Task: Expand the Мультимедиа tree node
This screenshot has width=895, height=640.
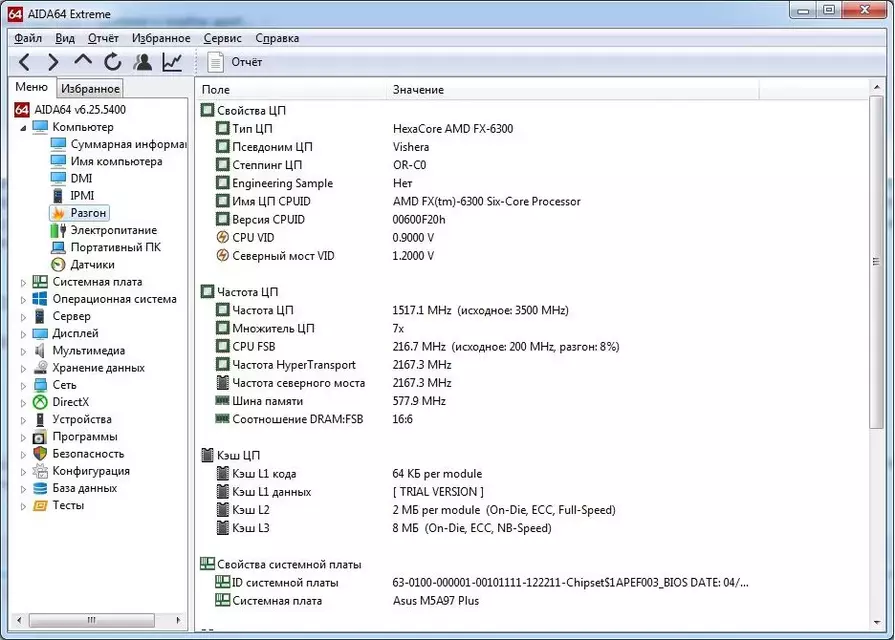Action: [x=23, y=351]
